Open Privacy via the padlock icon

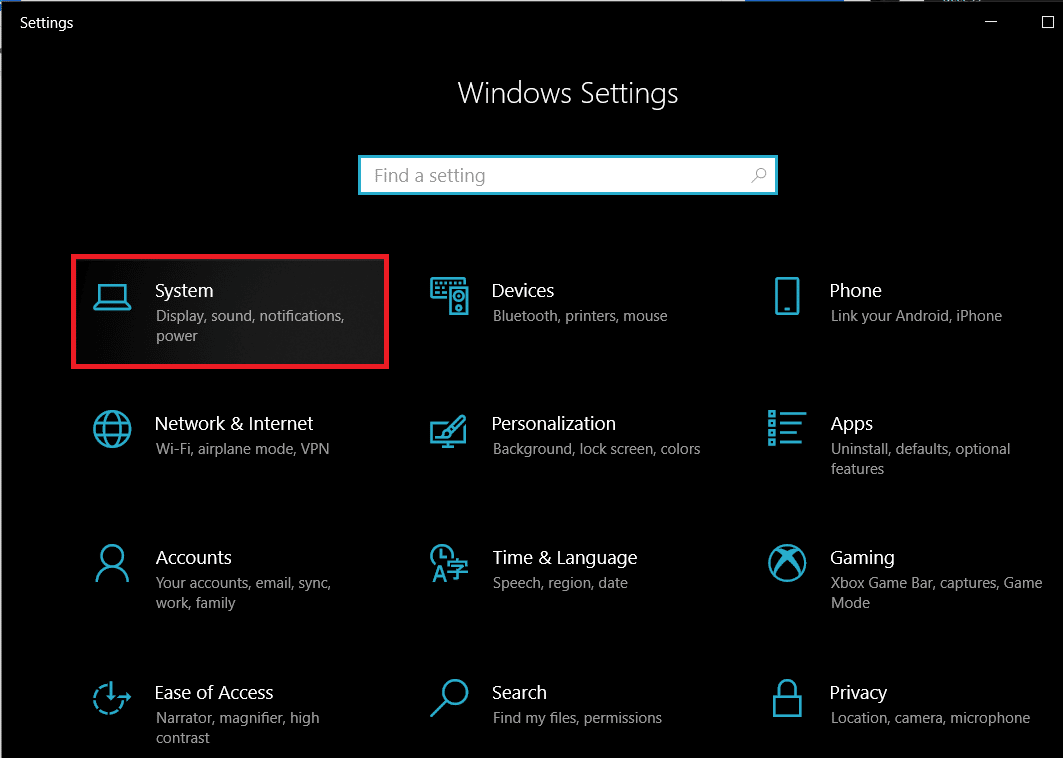coord(787,700)
